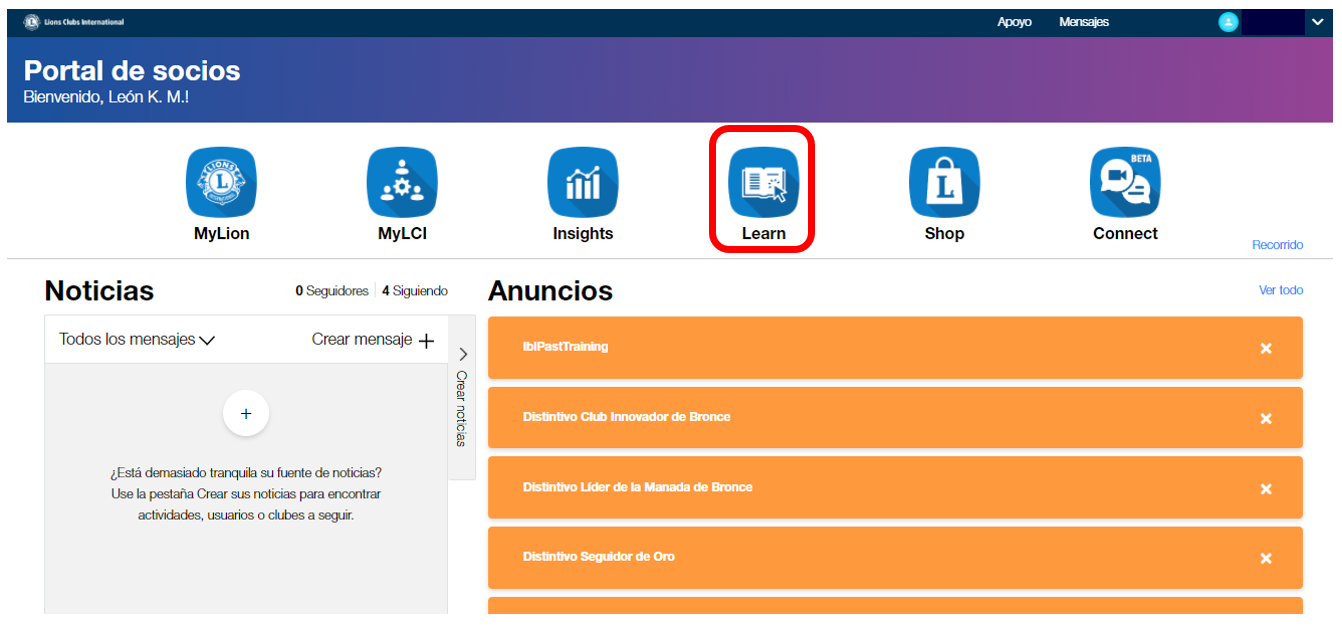Dismiss the lblPastTraining announcement
This screenshot has height=627, width=1342.
click(x=1265, y=348)
